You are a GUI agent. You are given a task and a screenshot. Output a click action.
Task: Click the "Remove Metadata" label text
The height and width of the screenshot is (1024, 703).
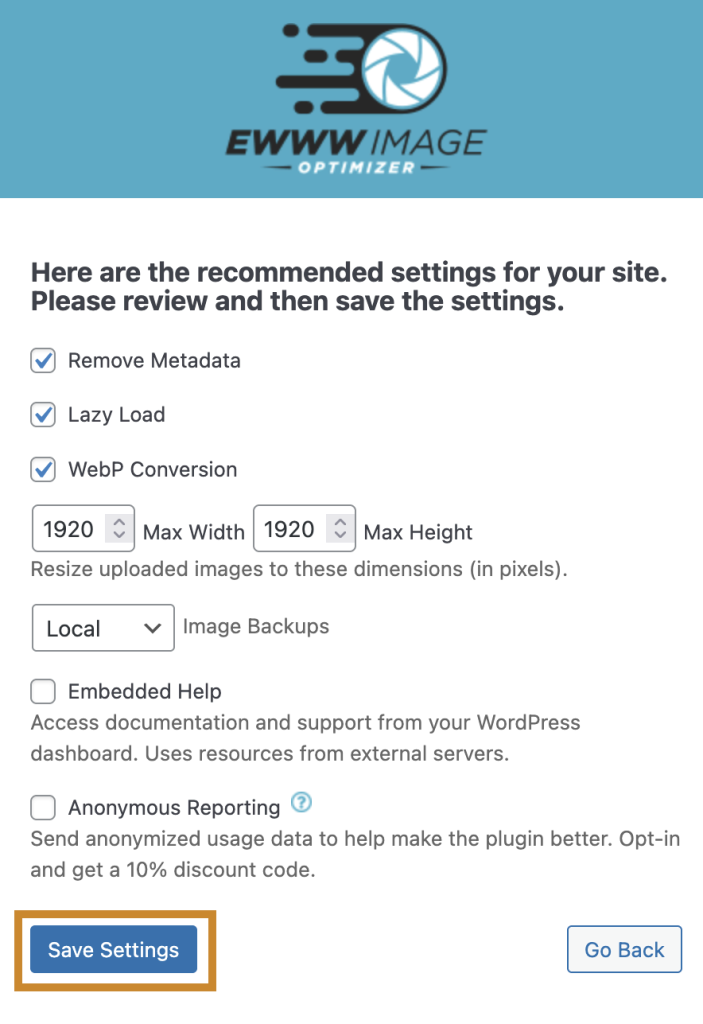click(154, 361)
